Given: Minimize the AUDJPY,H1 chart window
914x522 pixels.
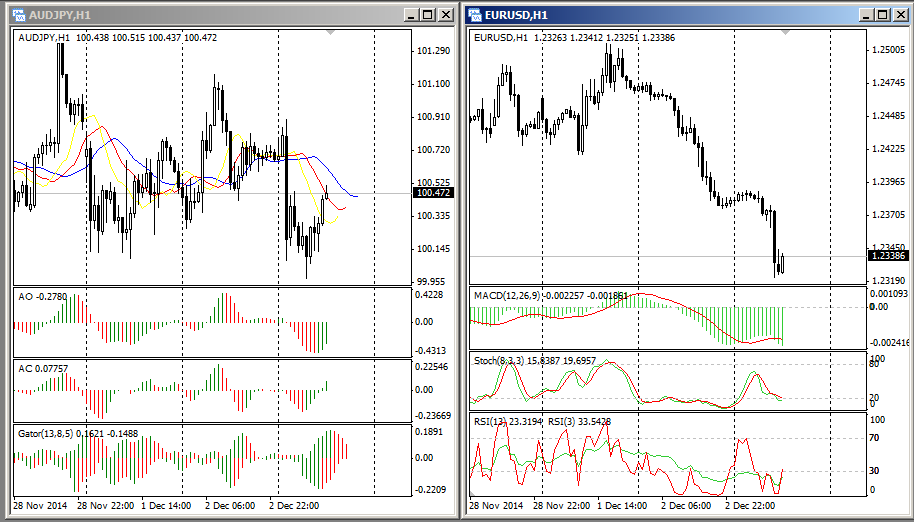Looking at the screenshot, I should point(412,15).
